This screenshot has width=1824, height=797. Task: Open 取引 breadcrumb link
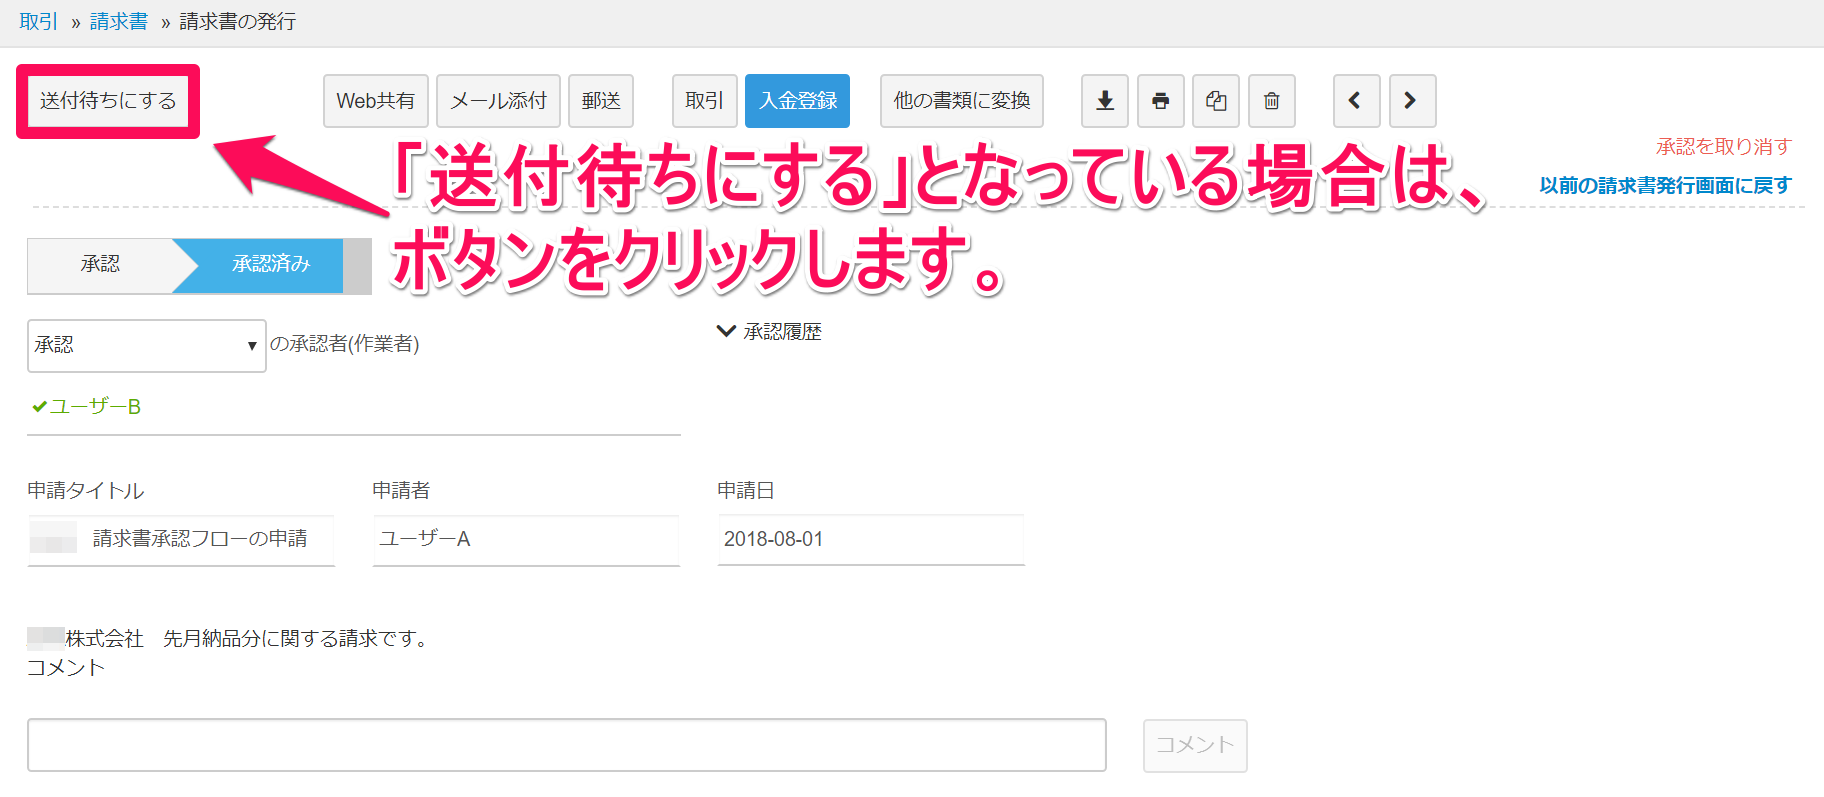[x=39, y=22]
